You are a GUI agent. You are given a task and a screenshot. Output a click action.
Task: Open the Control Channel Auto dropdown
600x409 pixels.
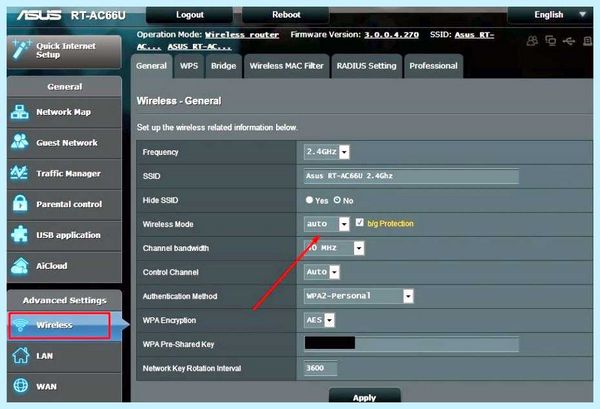click(x=321, y=272)
